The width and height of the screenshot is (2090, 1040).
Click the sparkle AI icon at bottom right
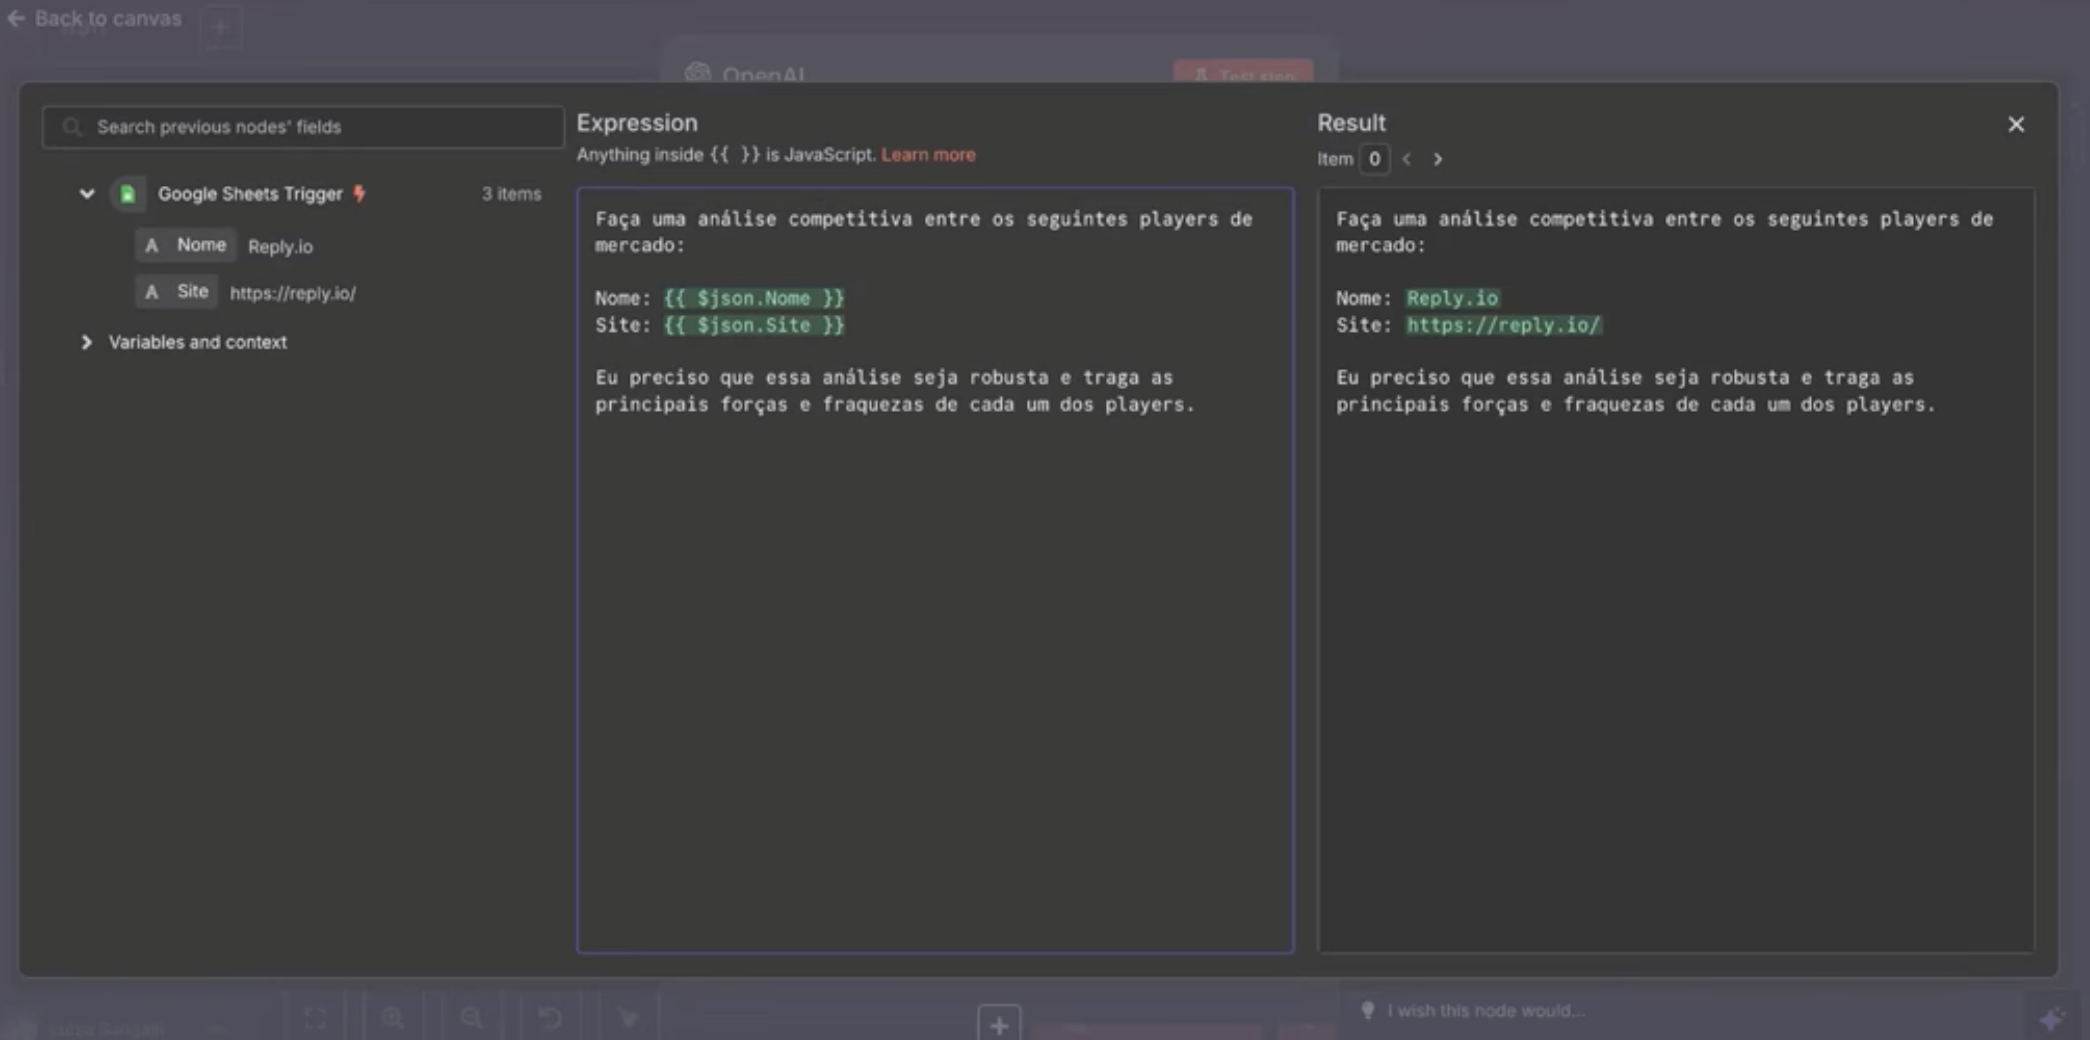click(x=2051, y=1018)
